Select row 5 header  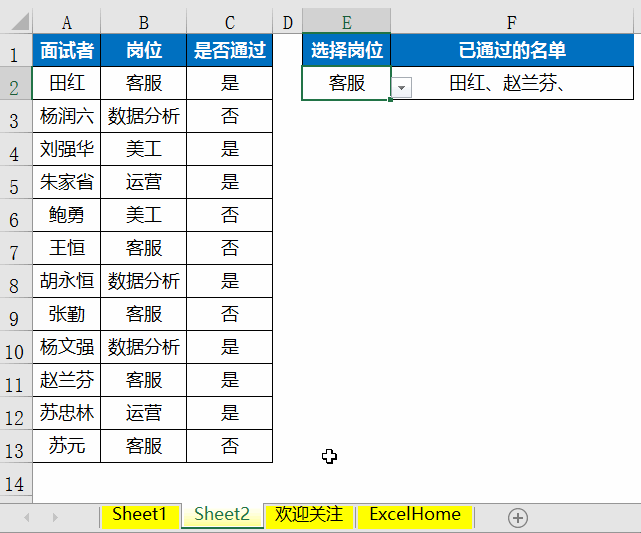tap(16, 182)
